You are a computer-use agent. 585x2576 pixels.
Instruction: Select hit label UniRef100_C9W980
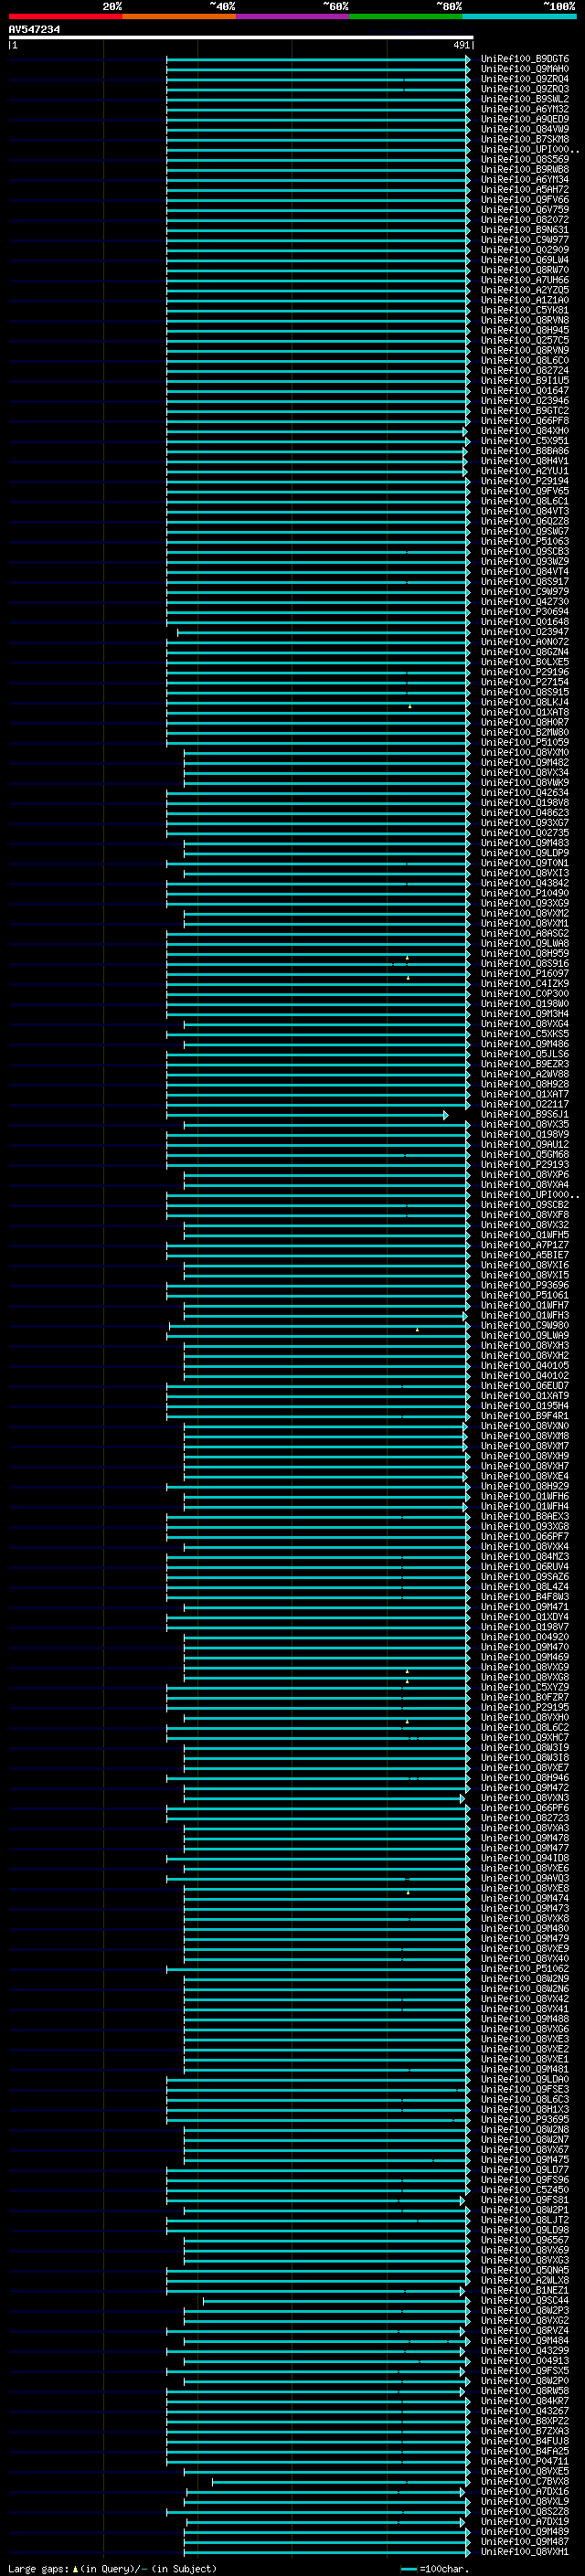pyautogui.click(x=525, y=1325)
